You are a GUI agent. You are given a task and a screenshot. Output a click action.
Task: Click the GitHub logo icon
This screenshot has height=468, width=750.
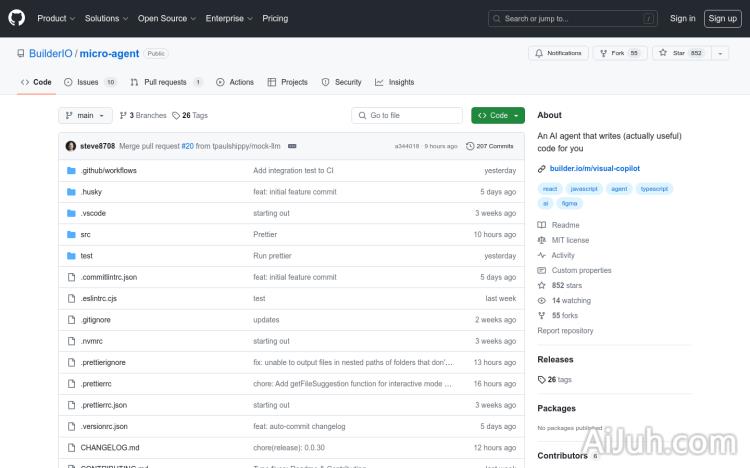point(17,18)
